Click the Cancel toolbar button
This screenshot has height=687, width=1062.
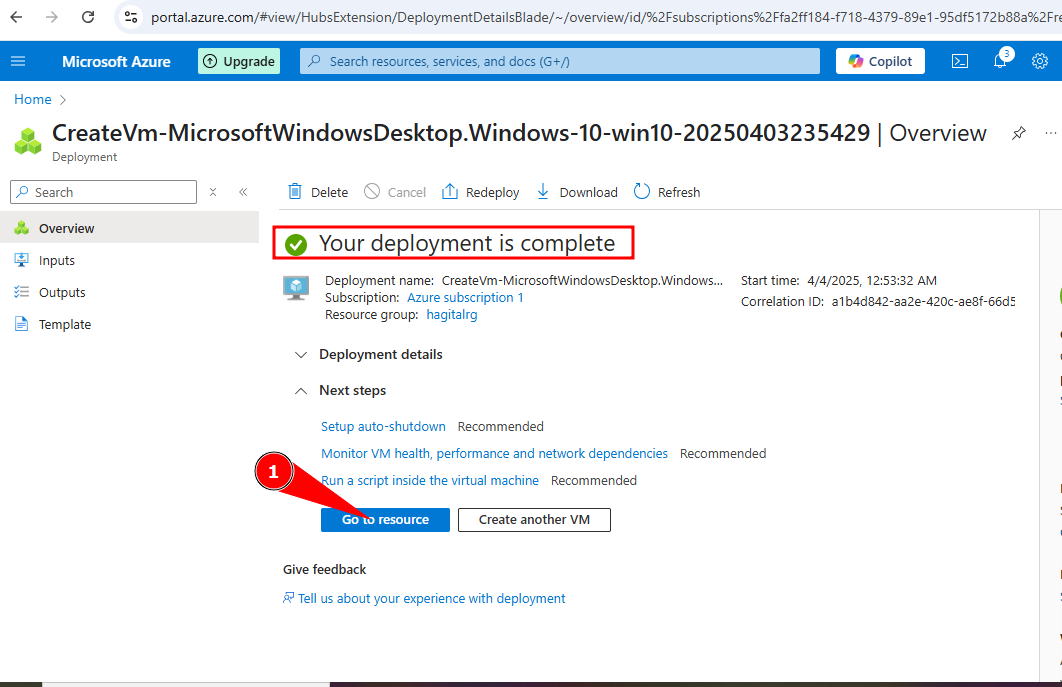(x=395, y=192)
